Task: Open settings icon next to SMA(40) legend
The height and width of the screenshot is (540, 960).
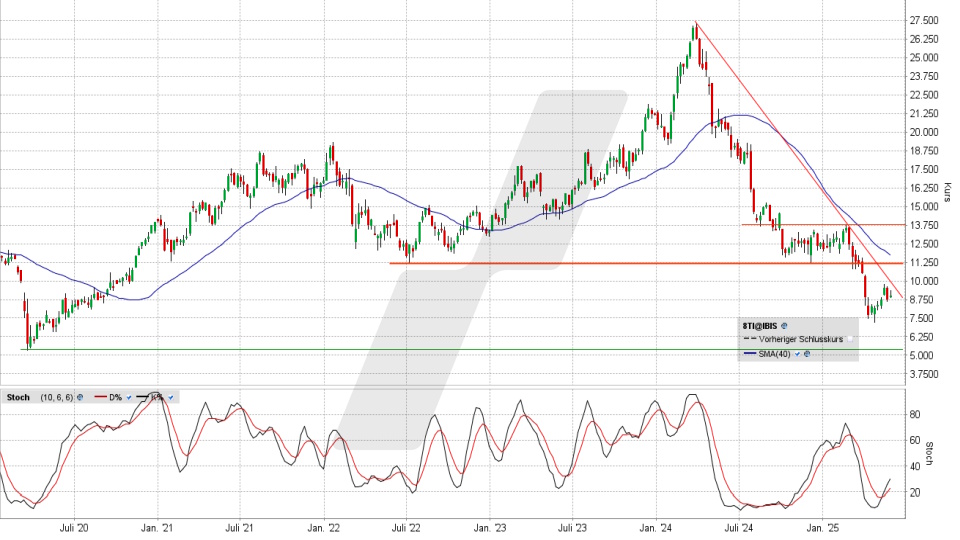Action: (x=807, y=354)
